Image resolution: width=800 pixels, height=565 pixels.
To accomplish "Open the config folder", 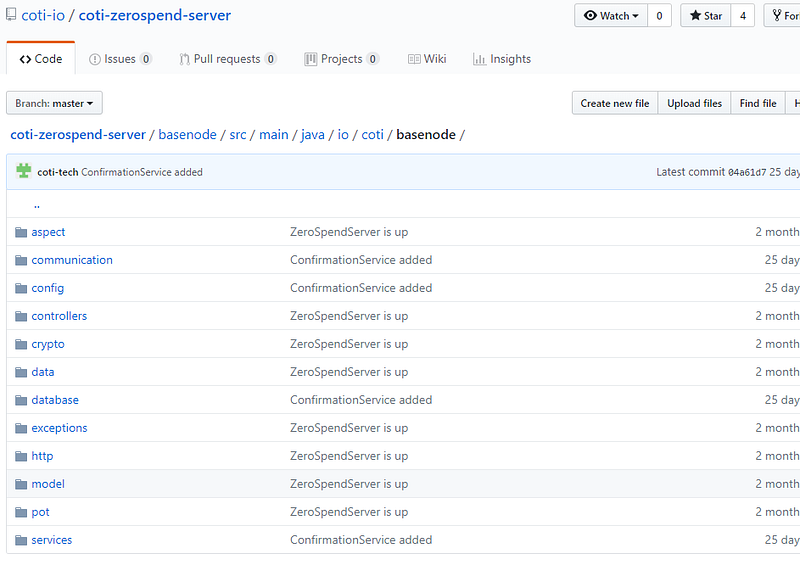I will click(x=47, y=288).
